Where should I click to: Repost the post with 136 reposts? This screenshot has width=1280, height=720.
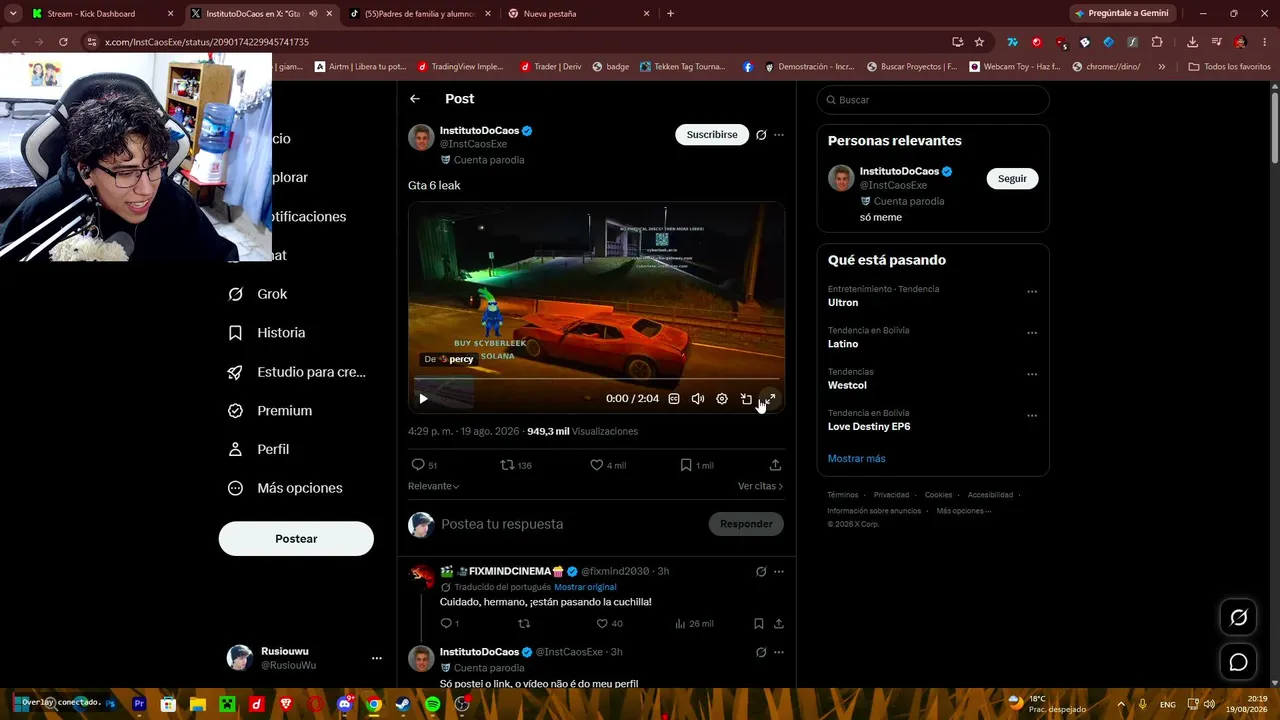(507, 465)
